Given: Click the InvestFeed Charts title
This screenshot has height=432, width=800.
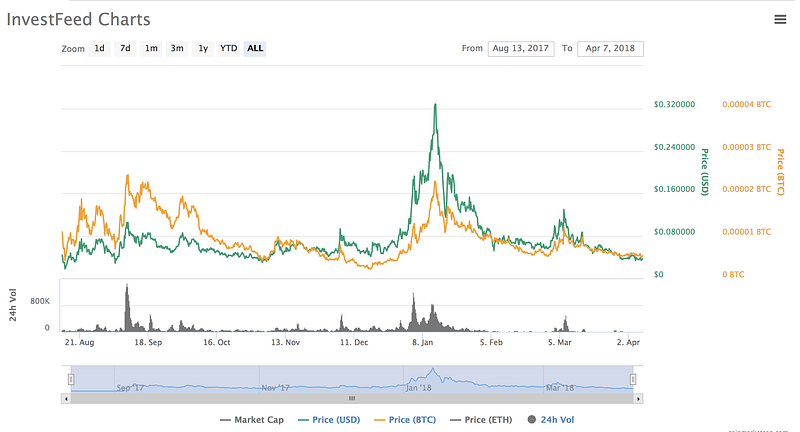Looking at the screenshot, I should [79, 19].
